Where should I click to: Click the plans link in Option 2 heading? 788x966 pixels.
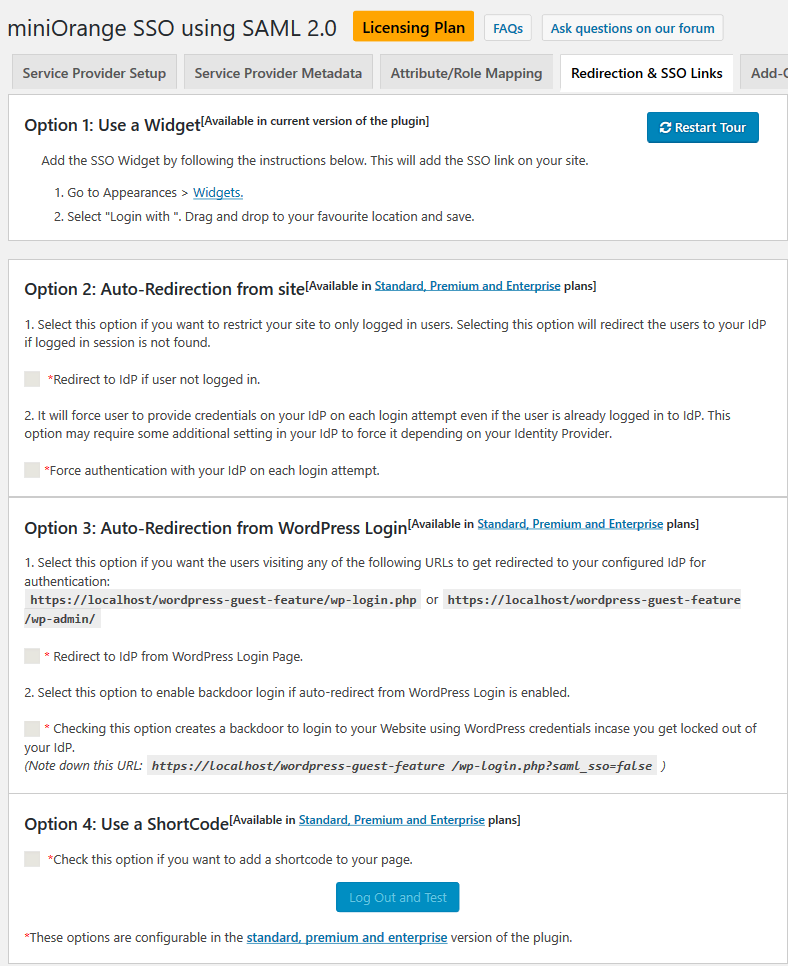point(467,285)
